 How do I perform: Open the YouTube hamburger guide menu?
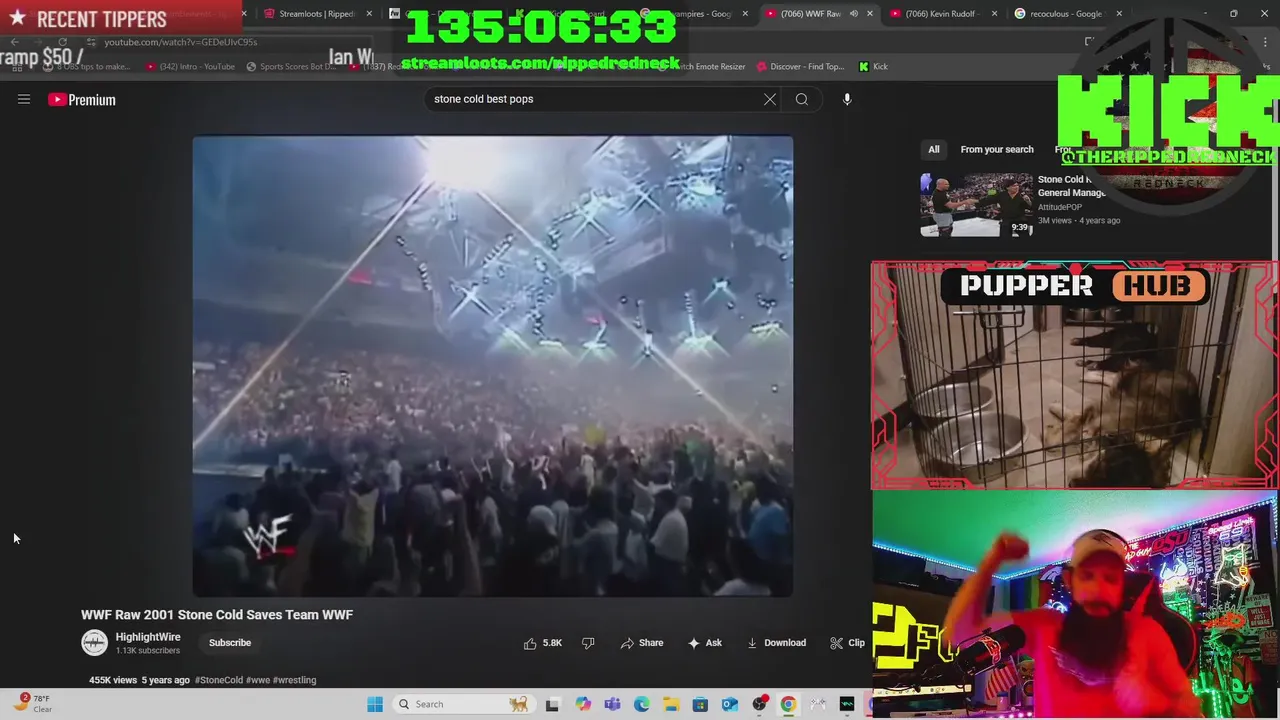pyautogui.click(x=24, y=99)
